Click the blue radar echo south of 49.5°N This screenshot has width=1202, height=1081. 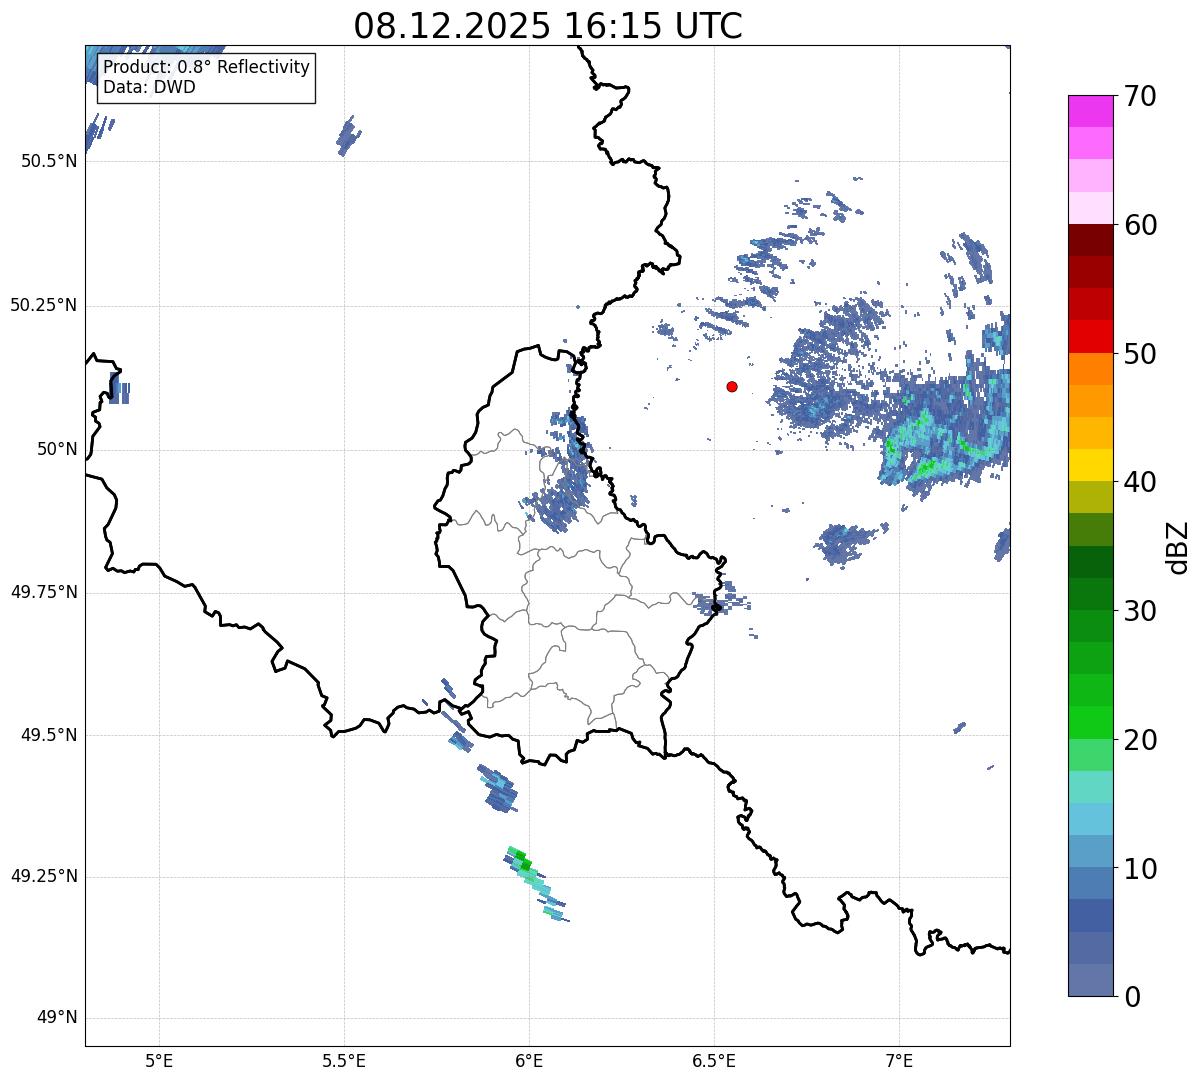tap(497, 789)
